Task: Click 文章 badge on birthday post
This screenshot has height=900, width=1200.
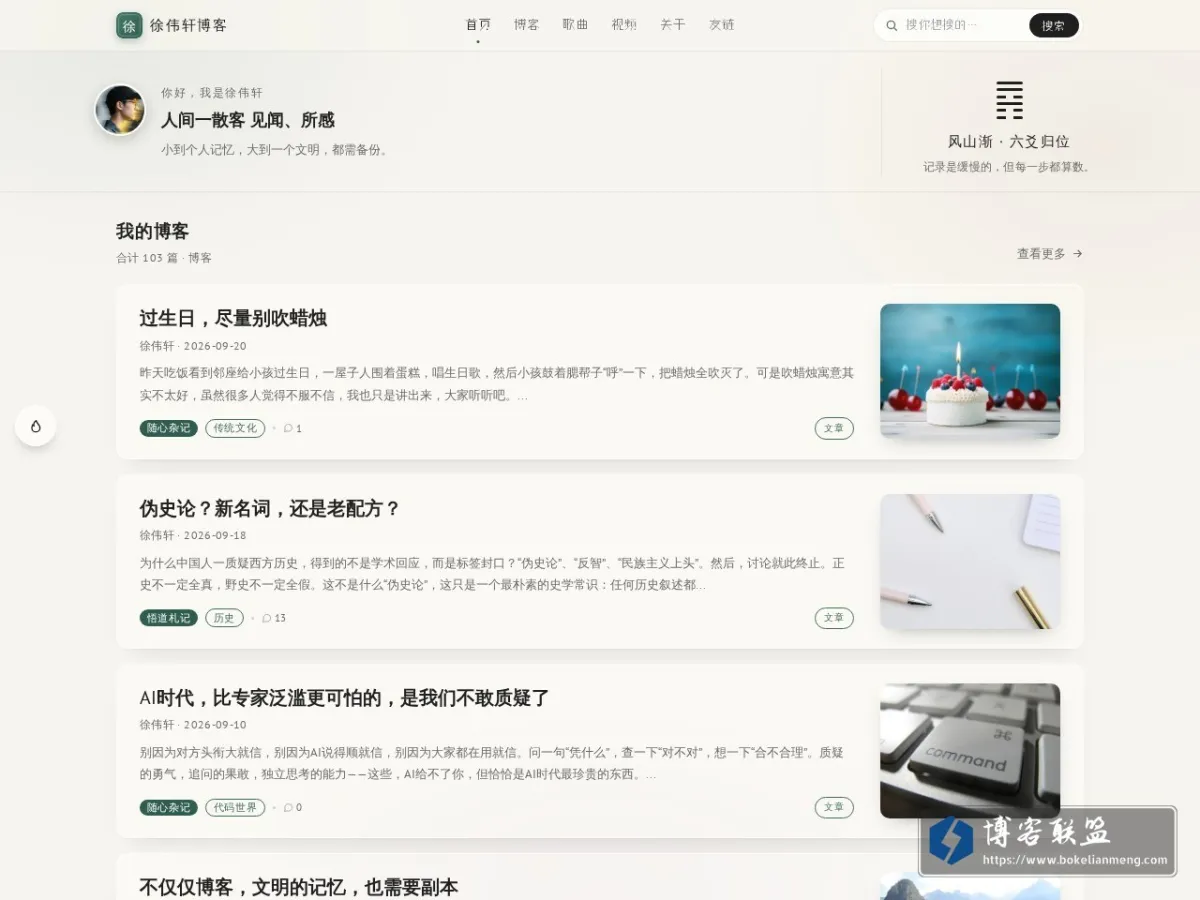Action: pyautogui.click(x=834, y=428)
